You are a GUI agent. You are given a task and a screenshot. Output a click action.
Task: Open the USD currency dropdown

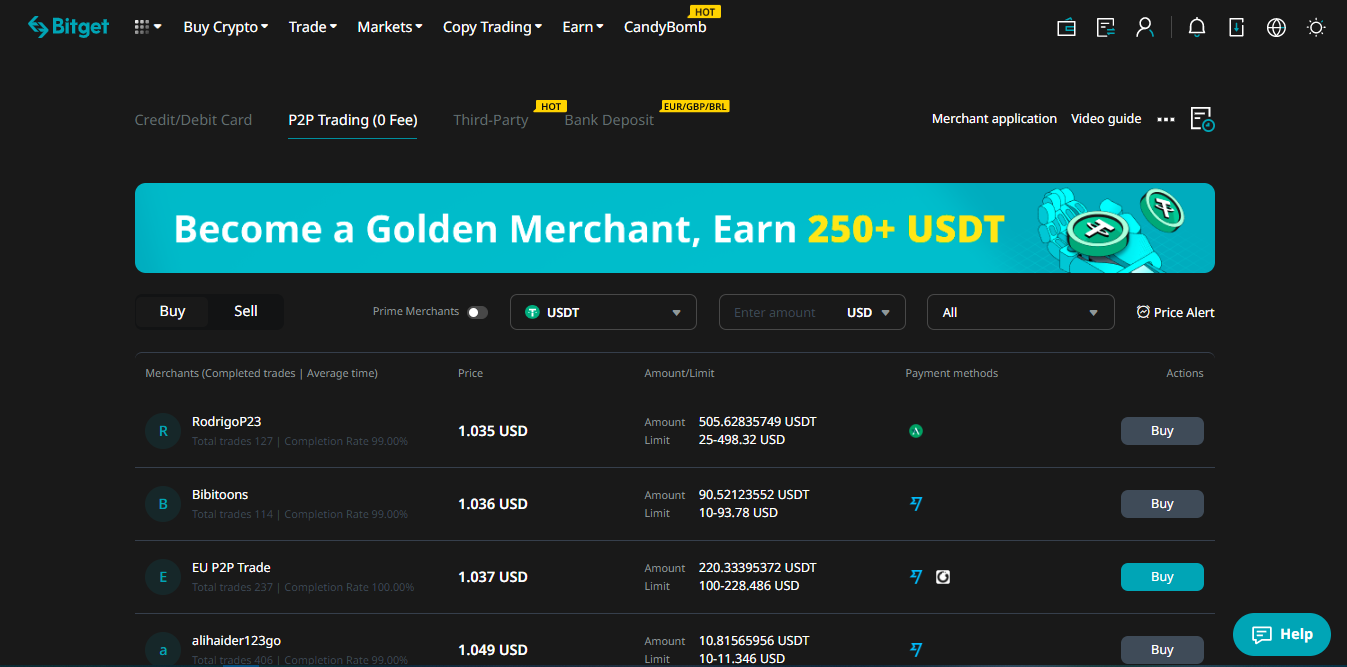click(x=867, y=312)
